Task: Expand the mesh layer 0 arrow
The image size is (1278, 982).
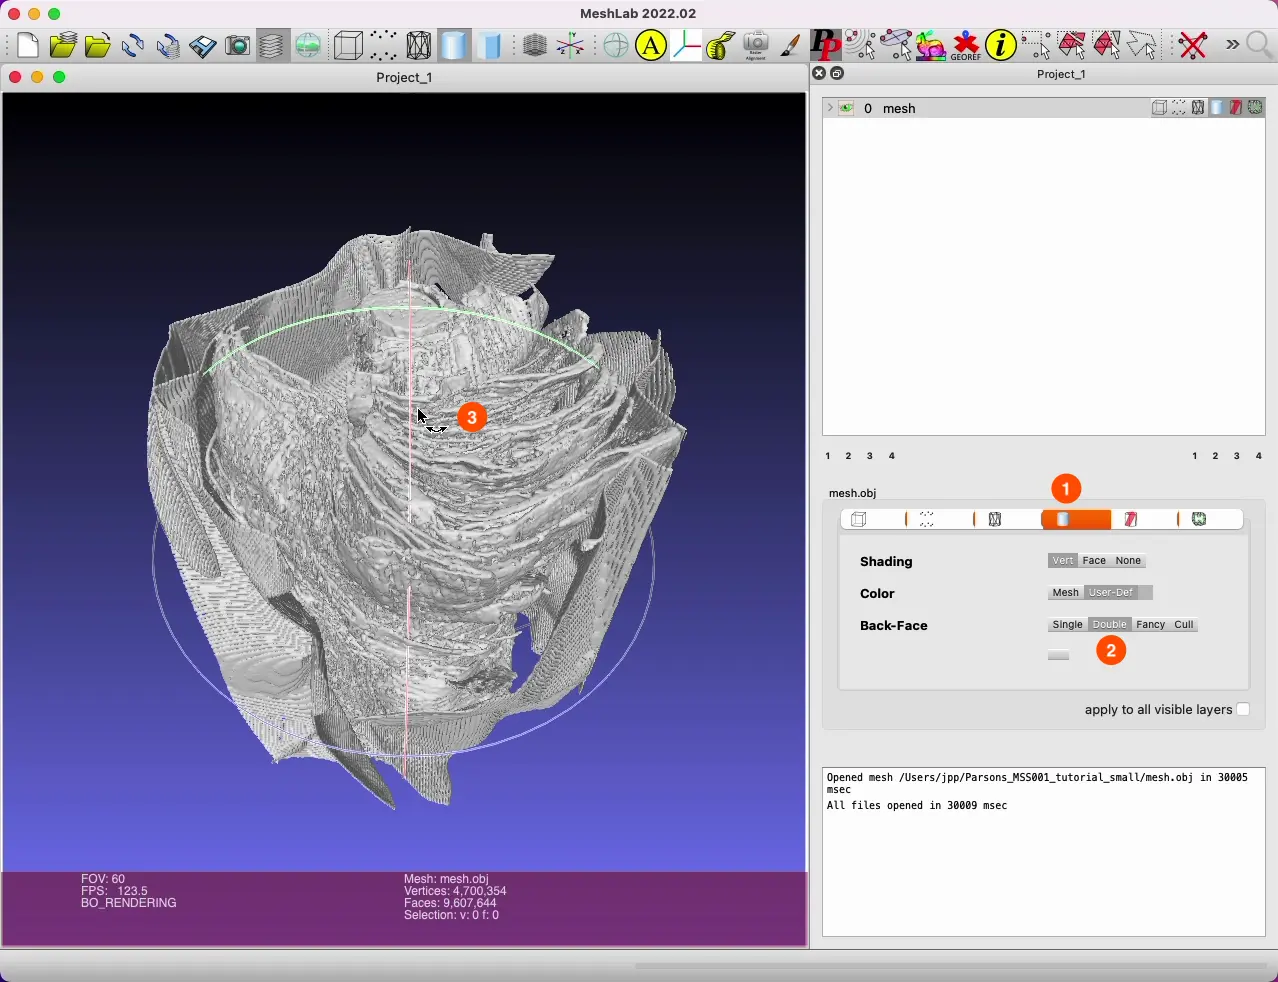Action: pyautogui.click(x=829, y=108)
